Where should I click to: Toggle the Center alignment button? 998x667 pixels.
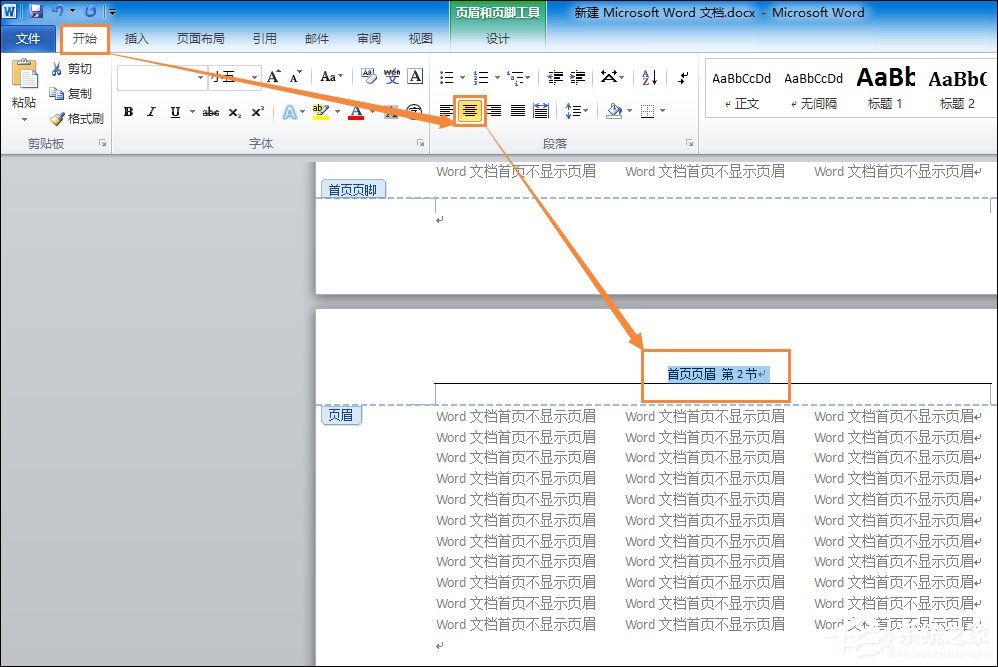pos(469,111)
